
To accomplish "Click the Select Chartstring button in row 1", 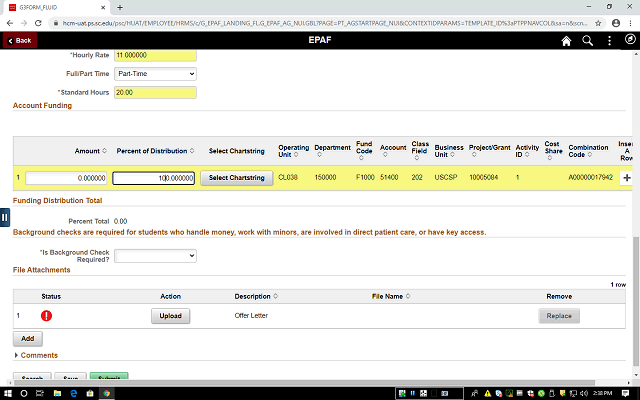I will click(236, 178).
